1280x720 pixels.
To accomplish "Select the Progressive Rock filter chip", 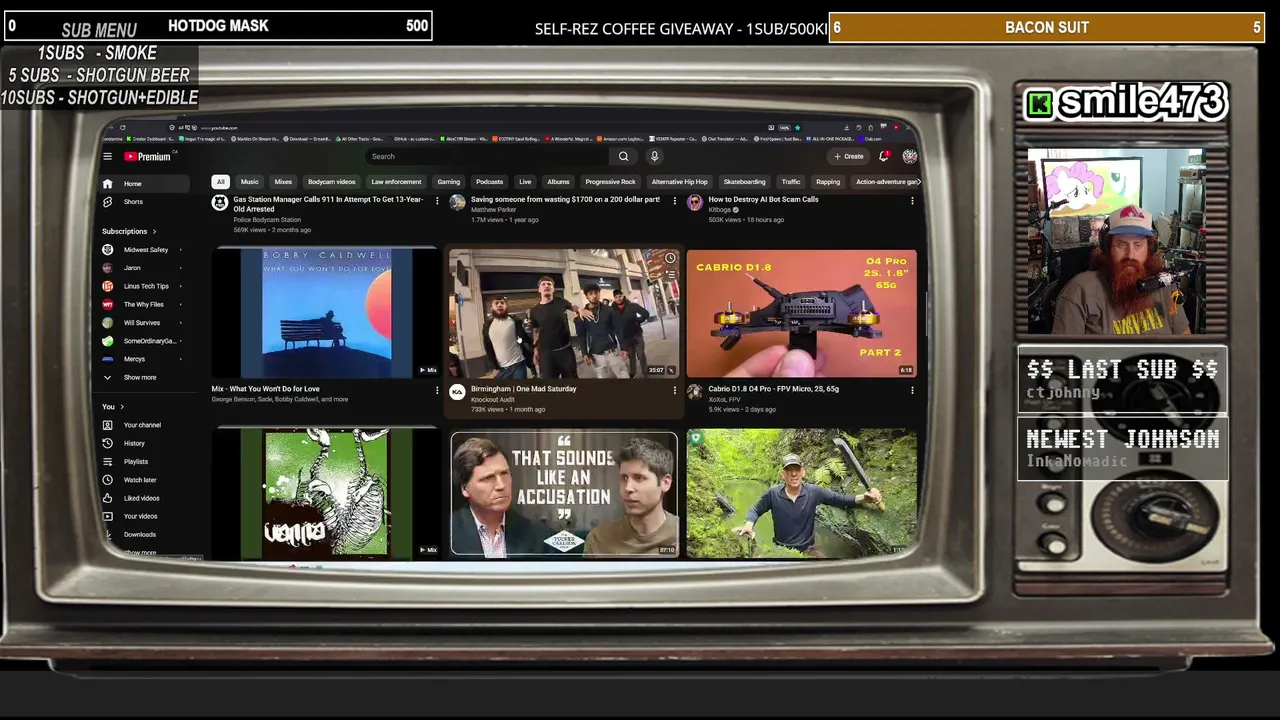I will pyautogui.click(x=610, y=182).
